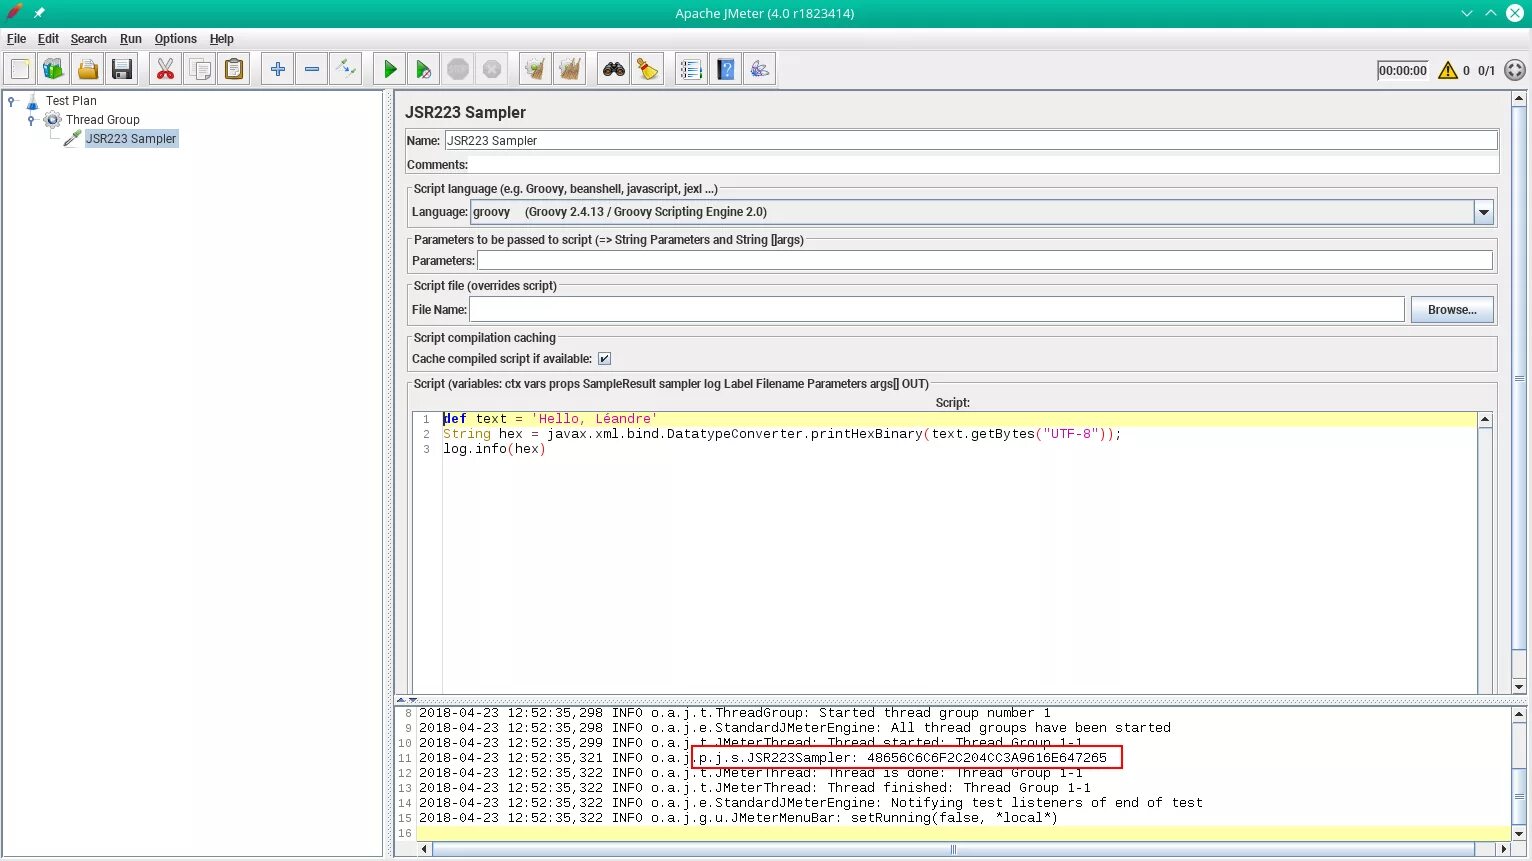Click the Comments field
Image resolution: width=1532 pixels, height=861 pixels.
click(x=984, y=165)
